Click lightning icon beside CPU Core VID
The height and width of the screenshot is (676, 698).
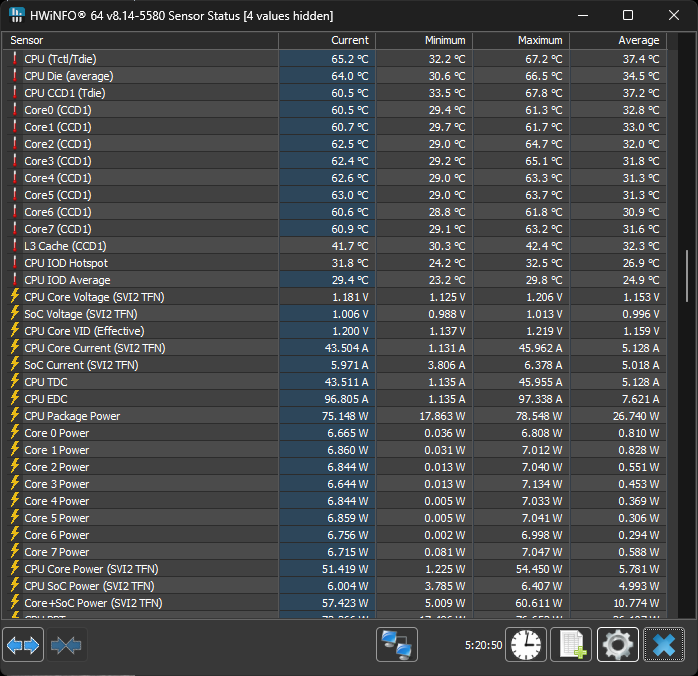point(15,330)
